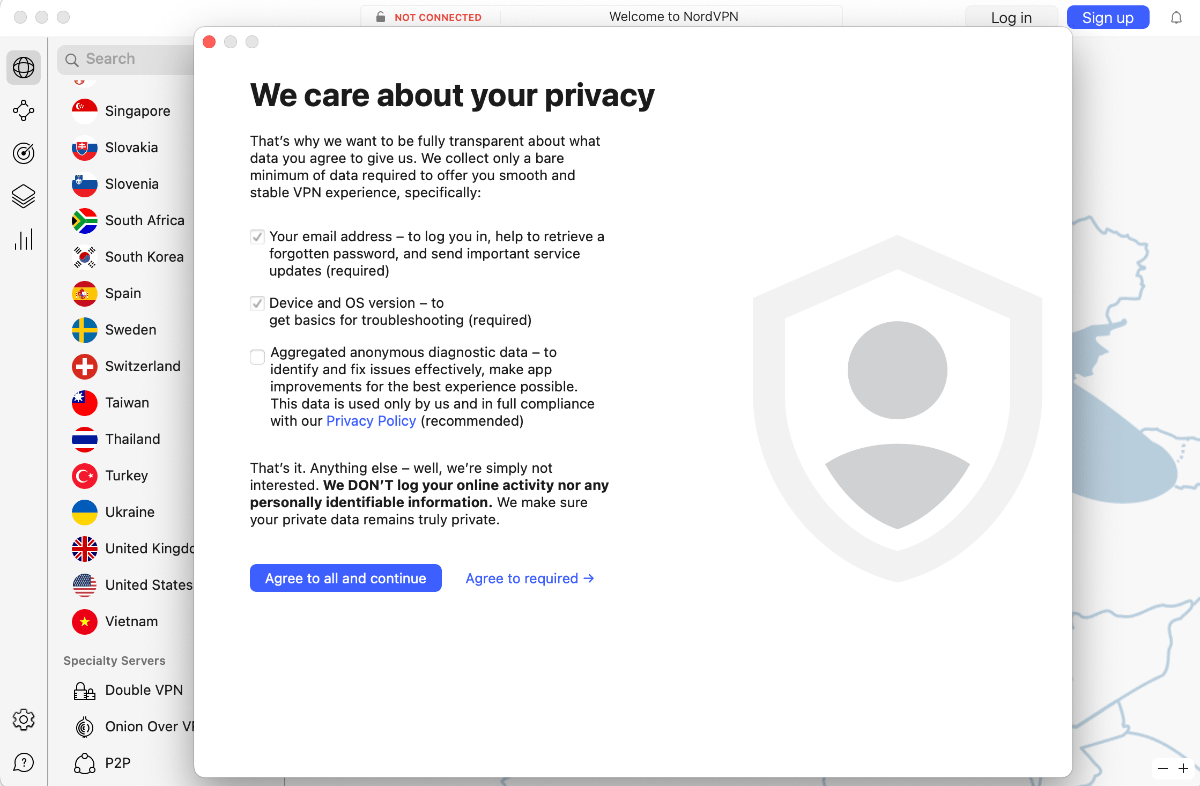1200x786 pixels.
Task: Click the Sign up button
Action: point(1108,18)
